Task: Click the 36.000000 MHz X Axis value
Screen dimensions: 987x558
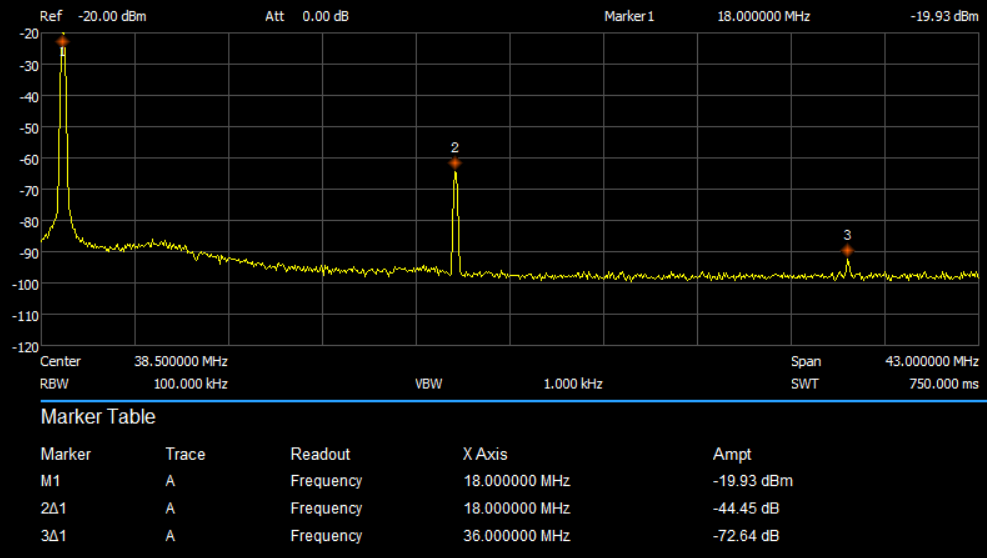Action: (516, 535)
